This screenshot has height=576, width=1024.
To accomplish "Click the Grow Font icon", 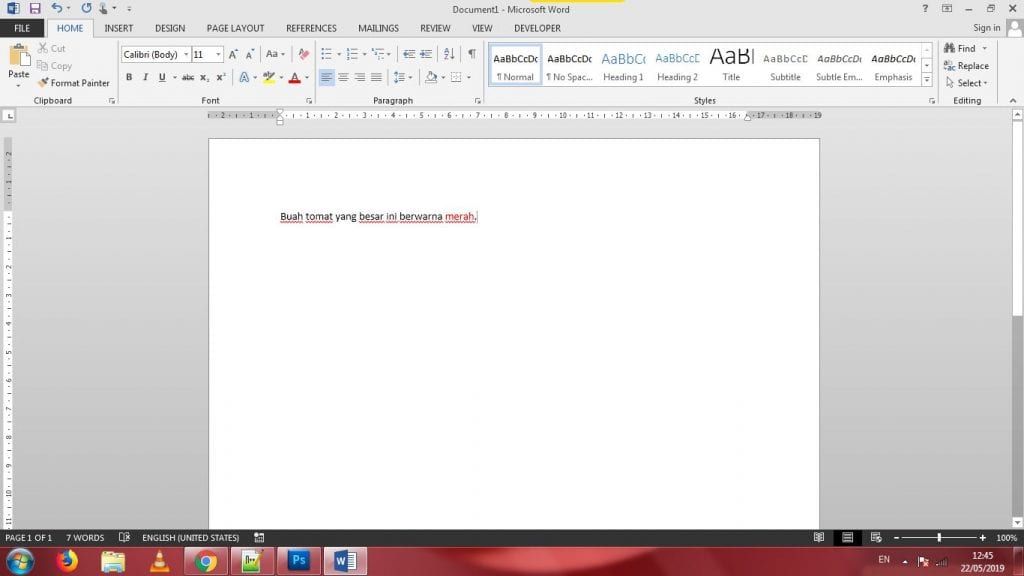I will tap(234, 54).
